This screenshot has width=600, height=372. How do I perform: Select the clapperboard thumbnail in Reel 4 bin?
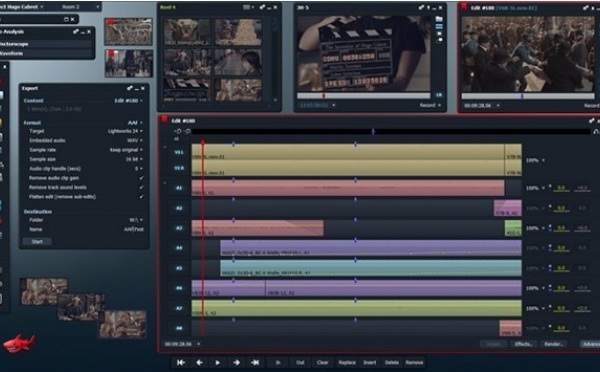click(187, 90)
